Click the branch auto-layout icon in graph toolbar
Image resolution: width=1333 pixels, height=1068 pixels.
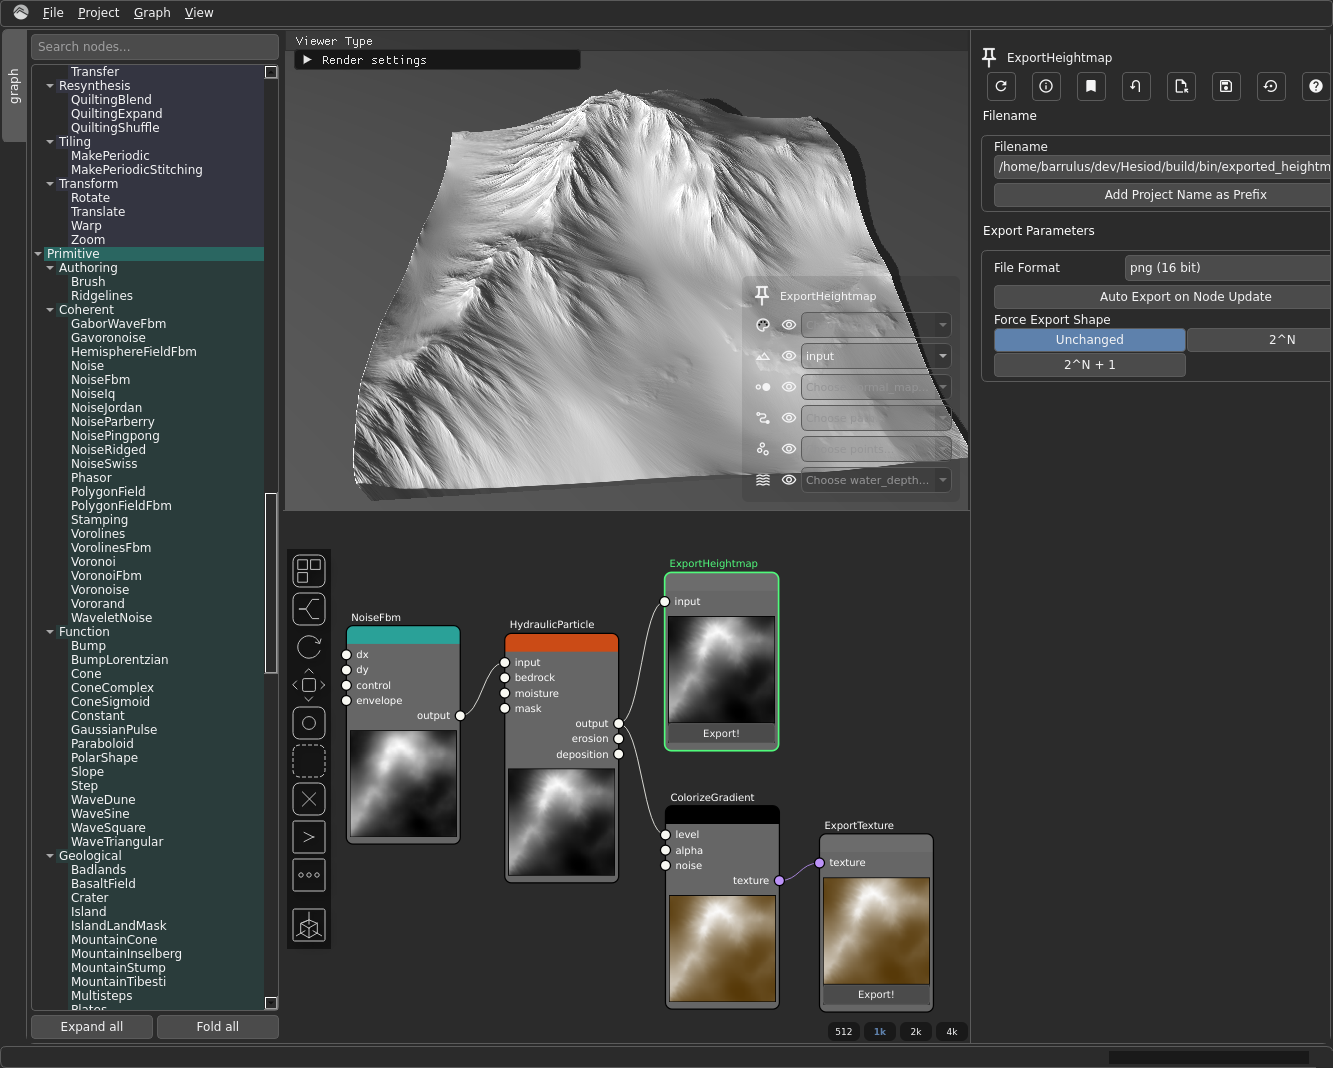pos(309,609)
